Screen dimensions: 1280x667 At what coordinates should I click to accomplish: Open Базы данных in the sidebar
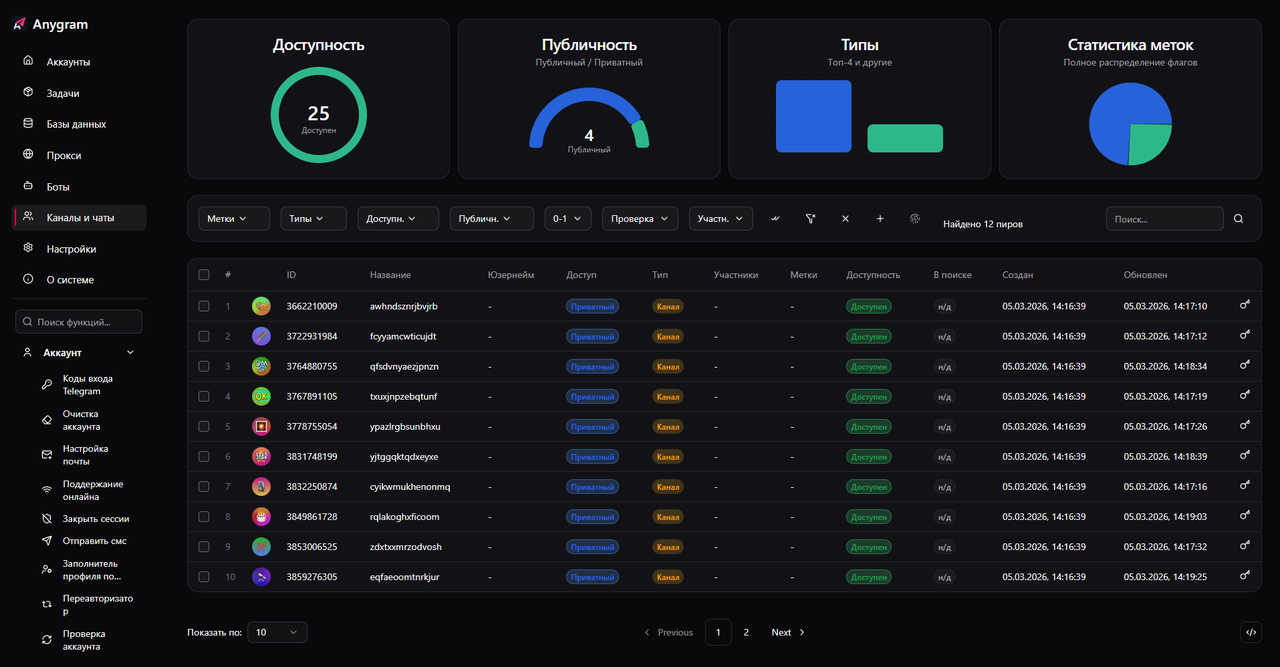[x=76, y=124]
